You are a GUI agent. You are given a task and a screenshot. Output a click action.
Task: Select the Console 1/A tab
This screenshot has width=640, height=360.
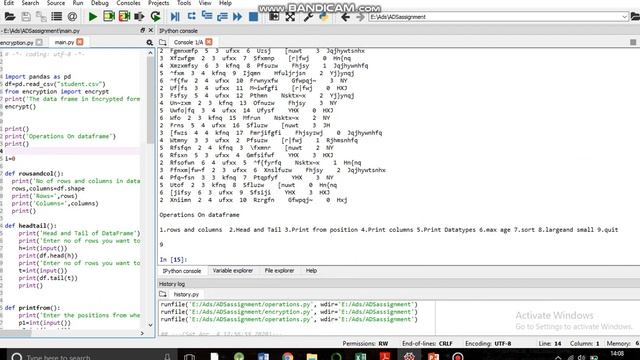tap(188, 42)
